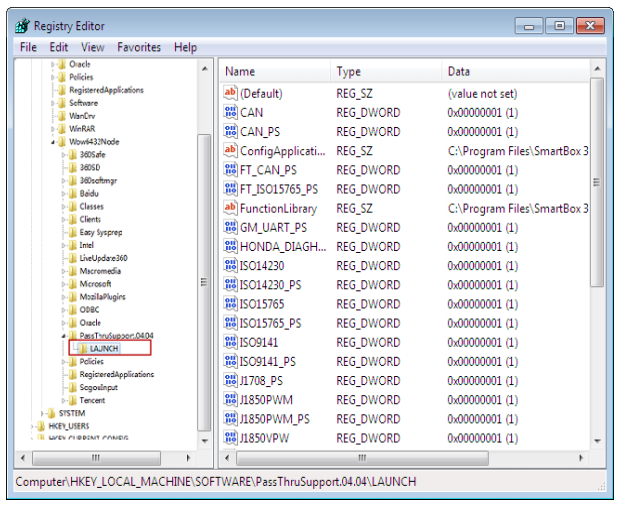Click the Registry Editor title bar icon
Viewport: 620px width, 507px height.
click(22, 26)
